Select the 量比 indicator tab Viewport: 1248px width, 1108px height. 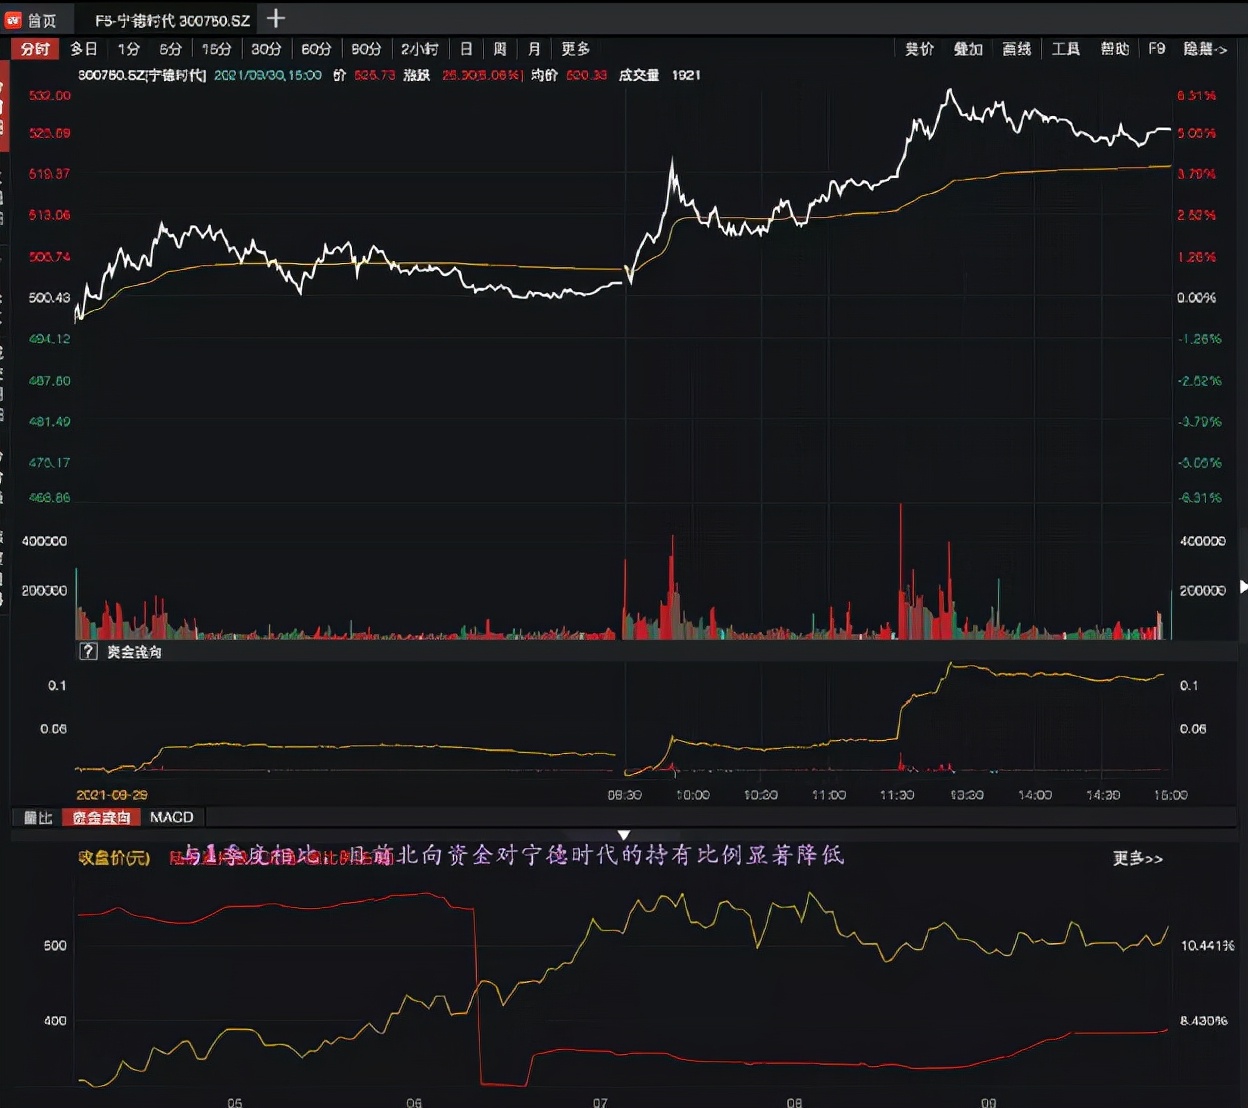tap(38, 817)
